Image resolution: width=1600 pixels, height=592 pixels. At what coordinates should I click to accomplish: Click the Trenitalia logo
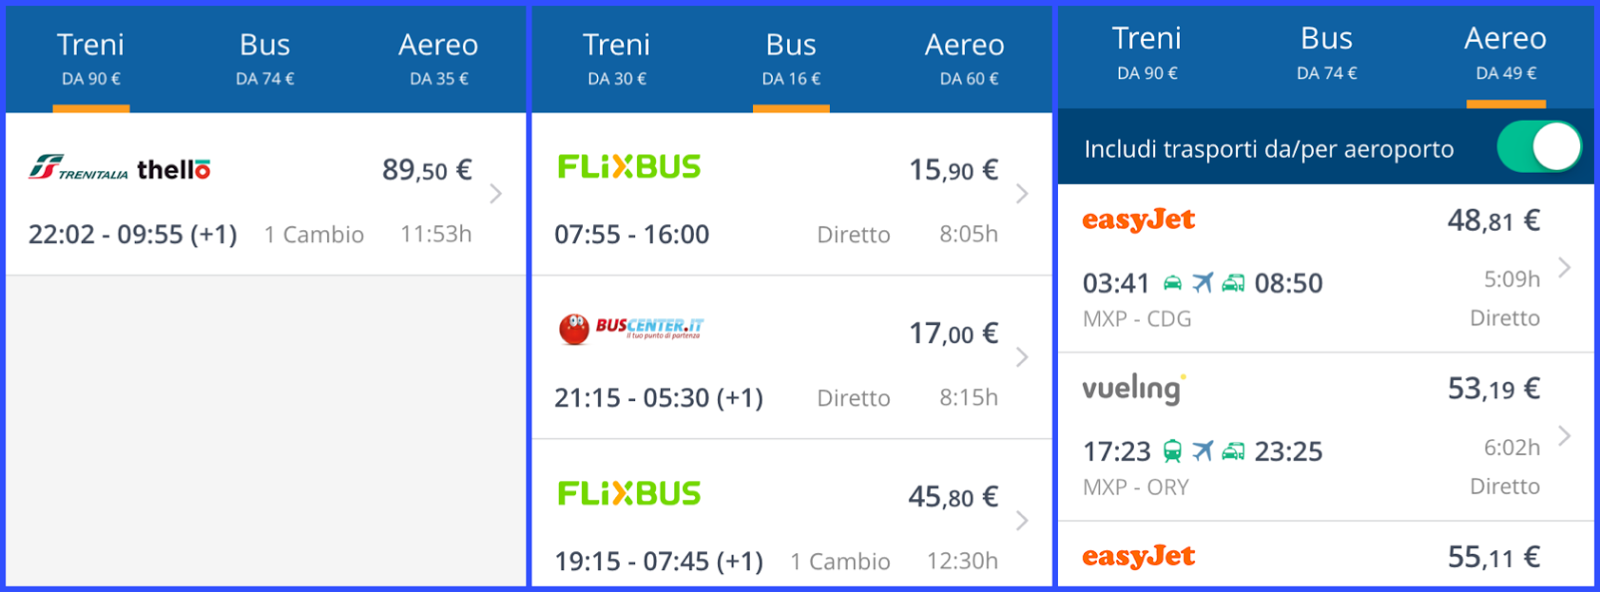pos(78,168)
